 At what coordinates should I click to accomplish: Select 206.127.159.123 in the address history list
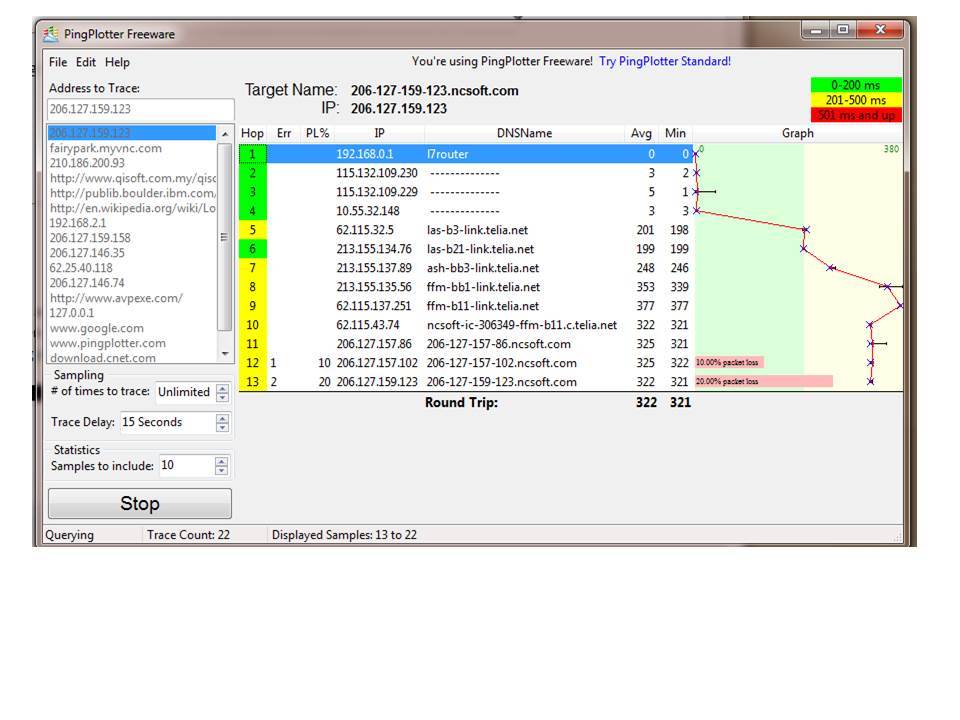click(x=132, y=133)
